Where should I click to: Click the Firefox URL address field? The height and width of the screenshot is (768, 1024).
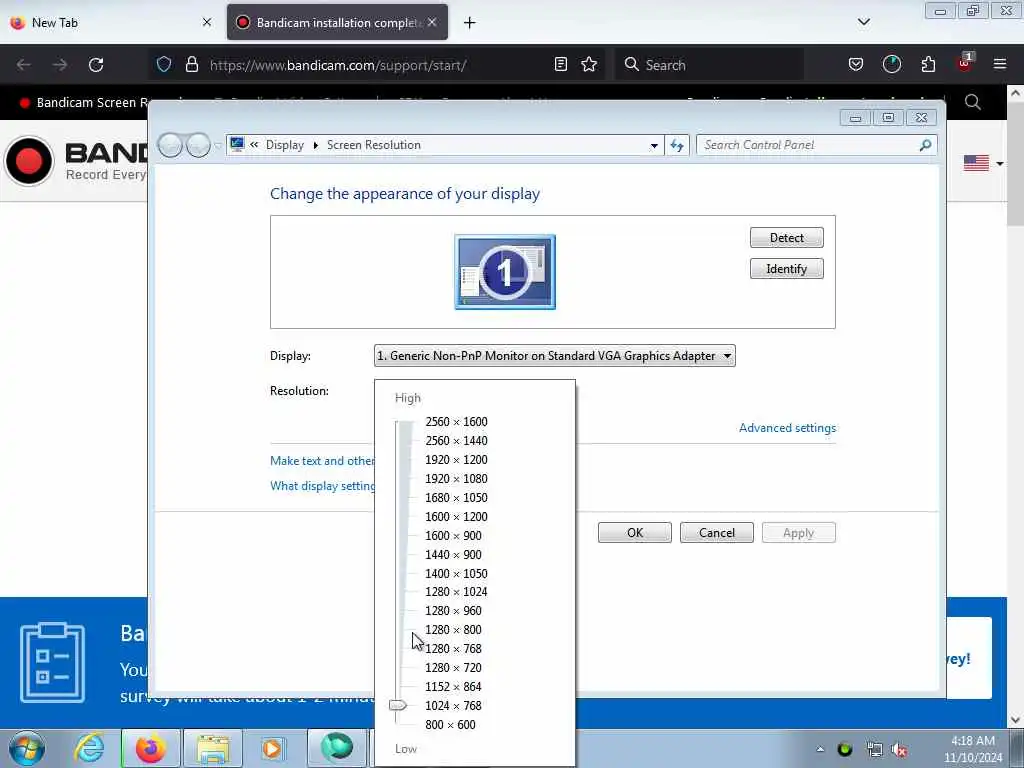pyautogui.click(x=379, y=65)
